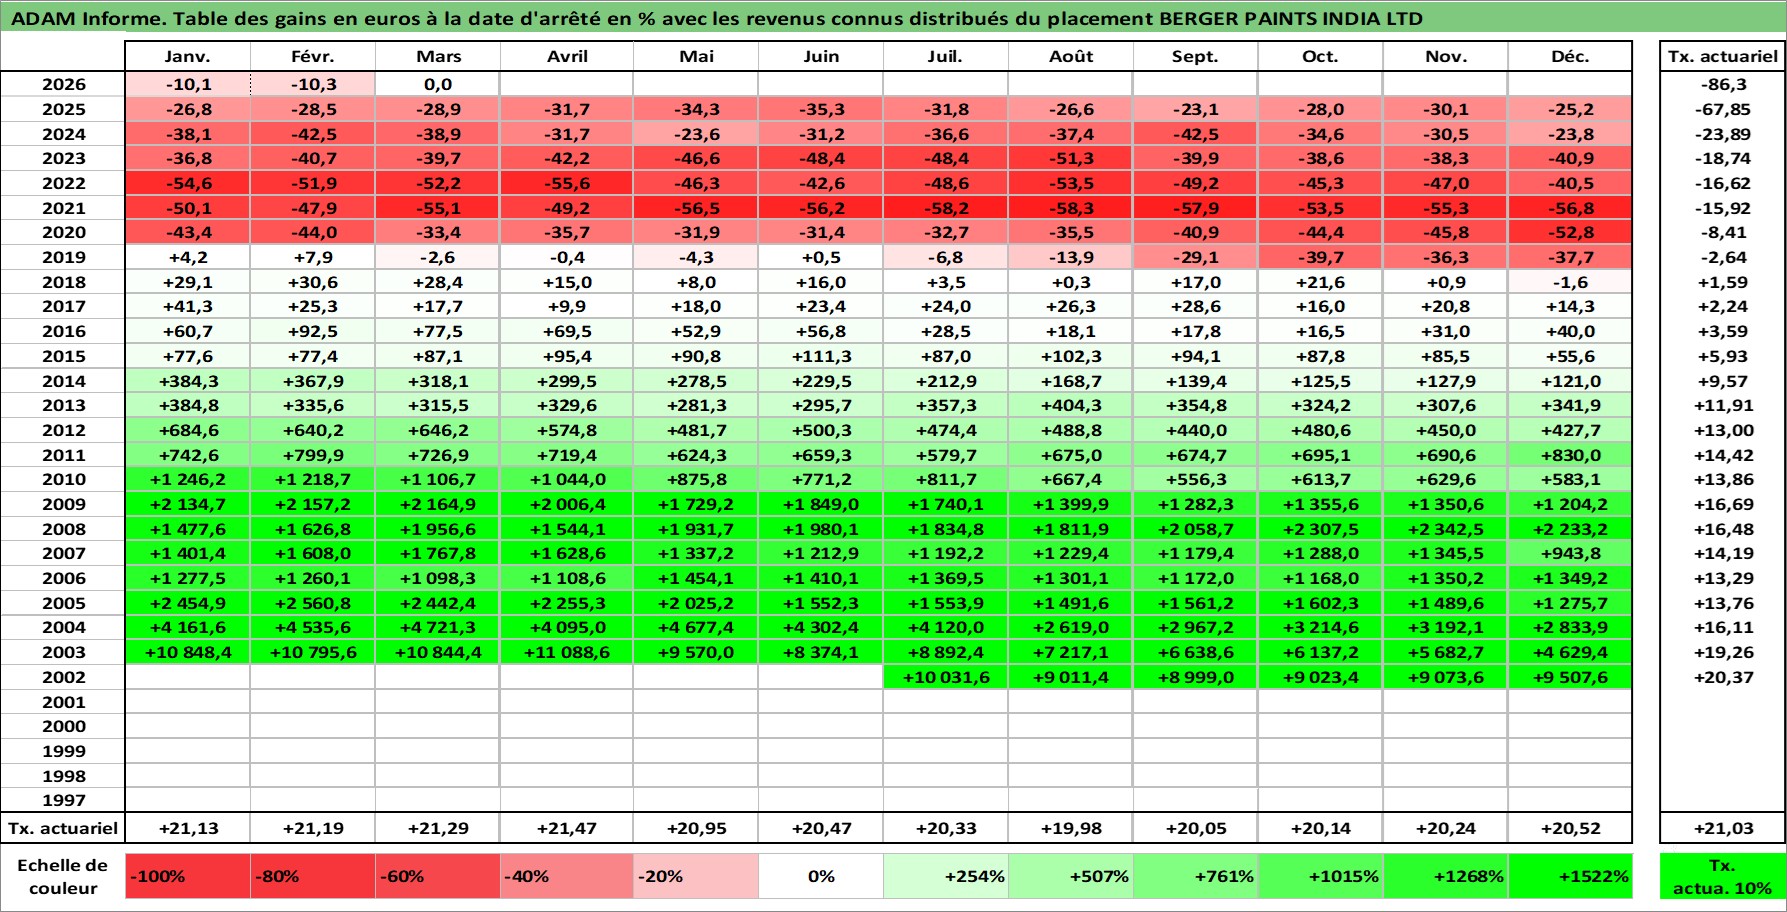Select the Sept. column header
This screenshot has height=912, width=1787.
(x=1195, y=56)
